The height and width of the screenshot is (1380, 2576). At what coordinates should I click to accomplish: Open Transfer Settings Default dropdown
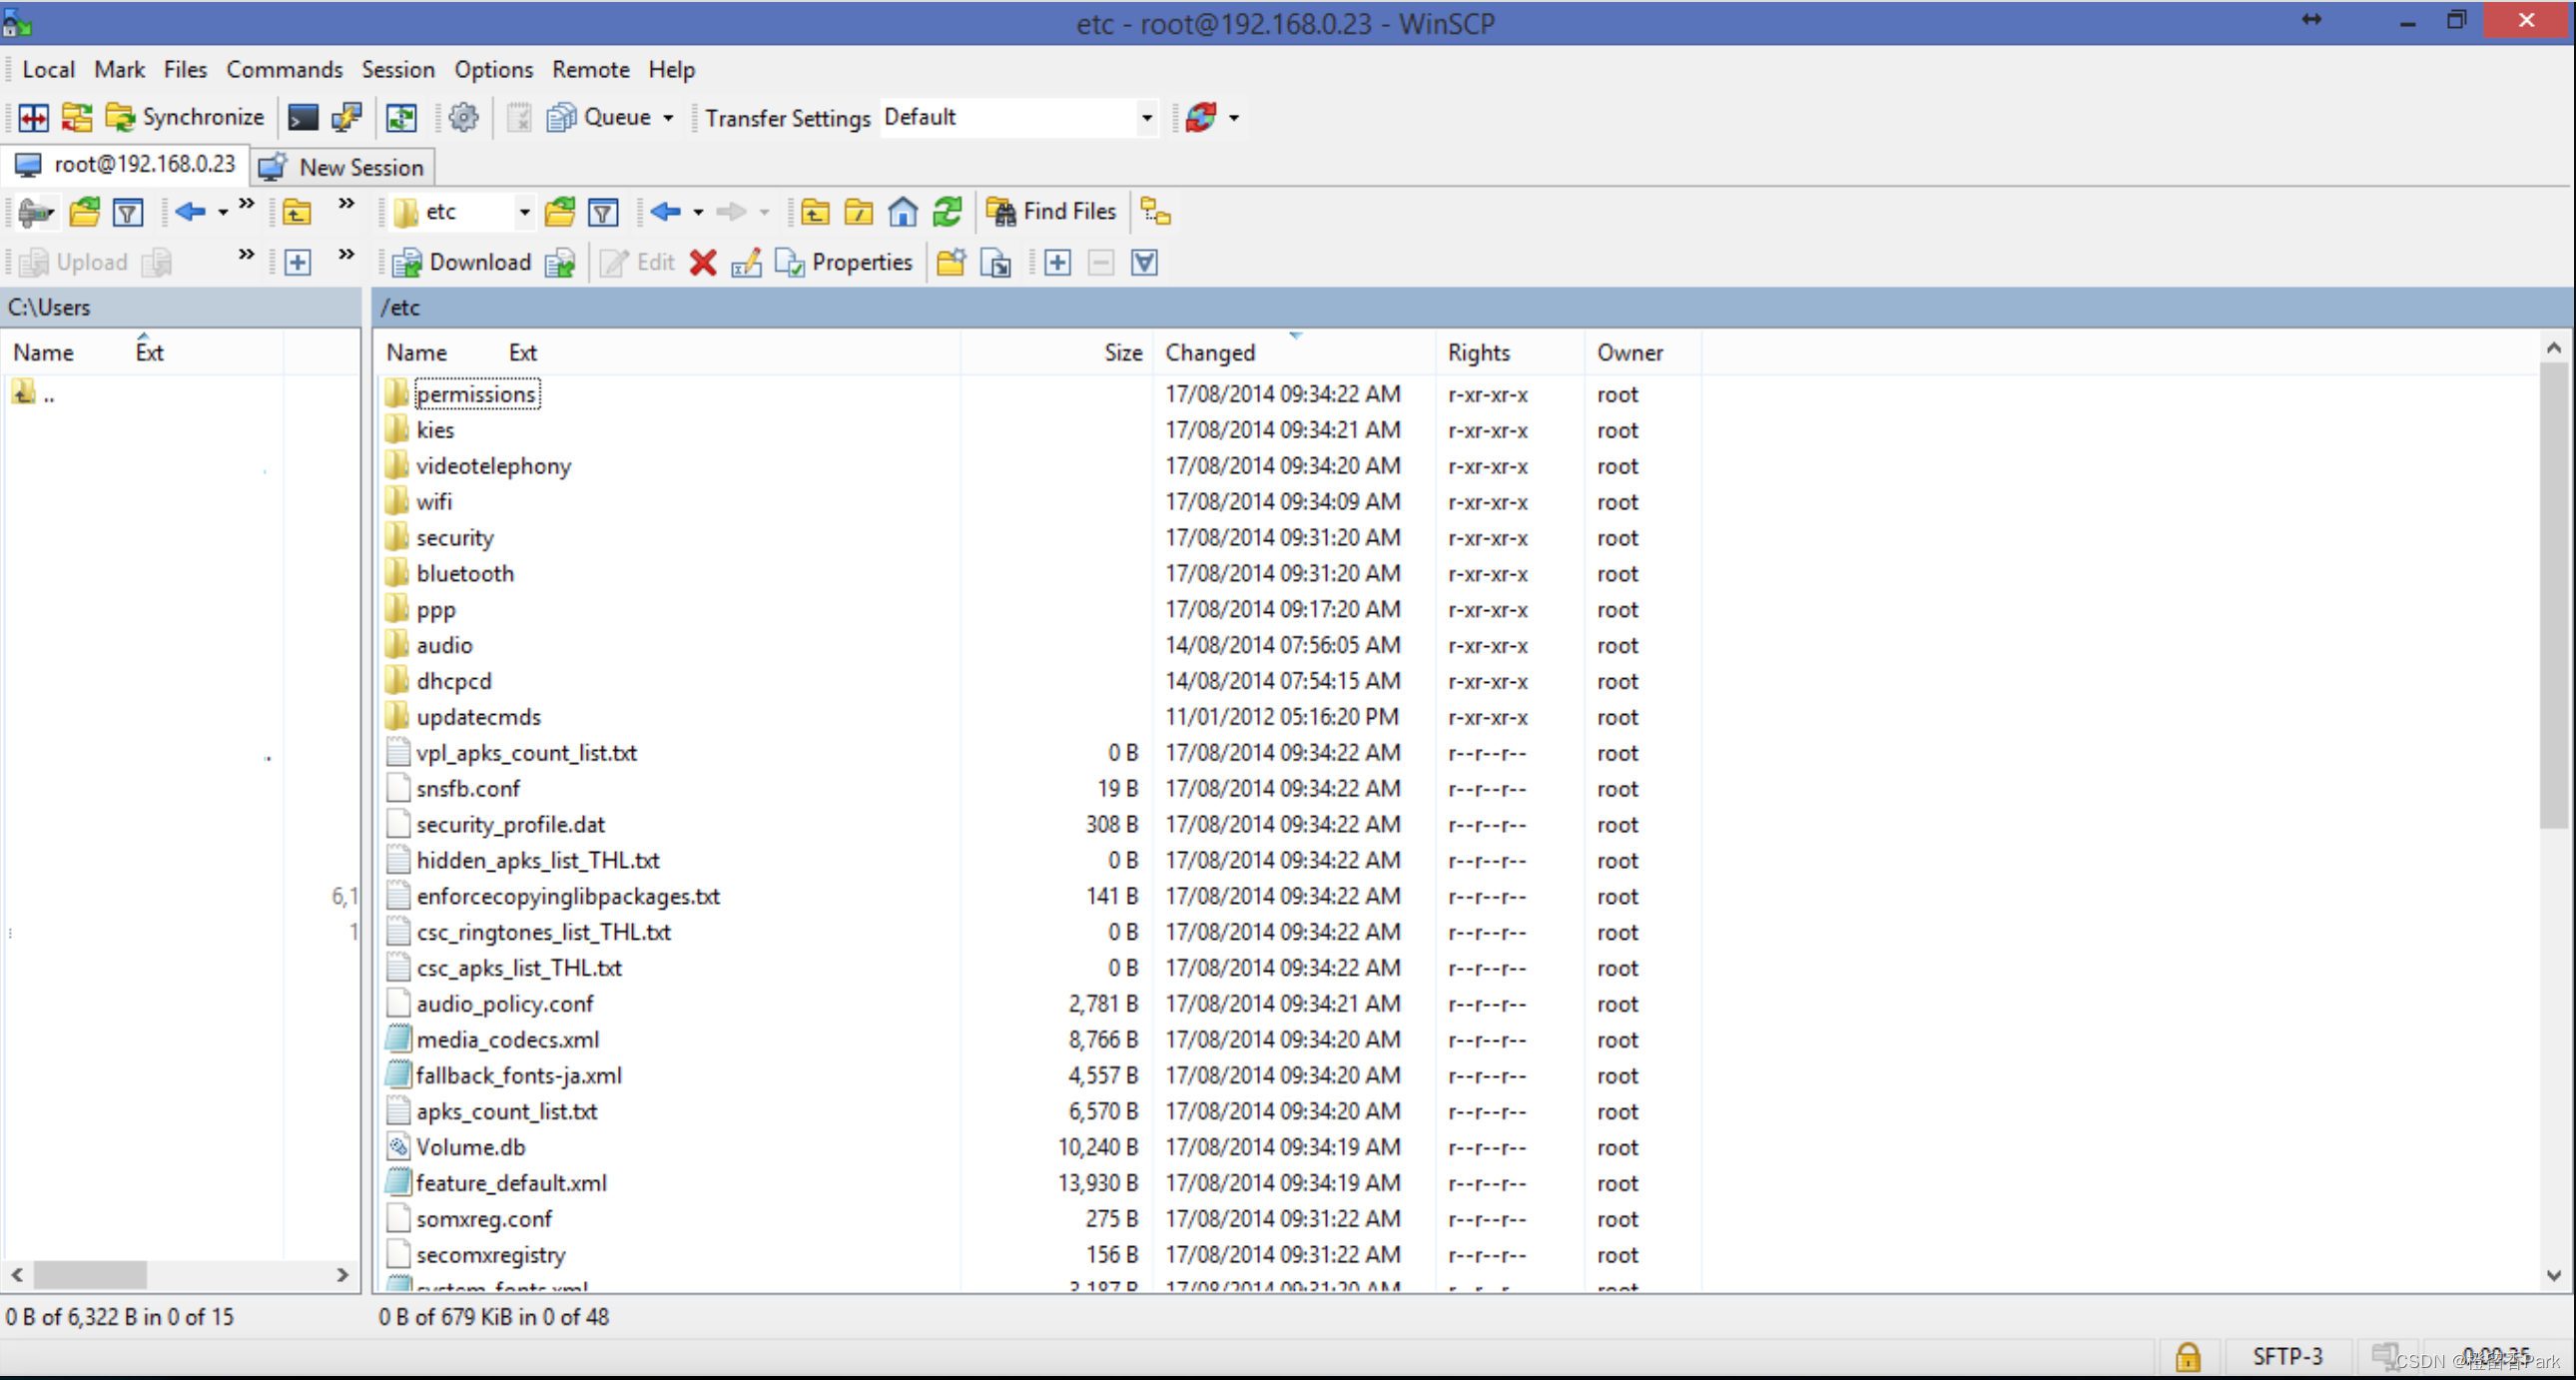coord(1146,118)
